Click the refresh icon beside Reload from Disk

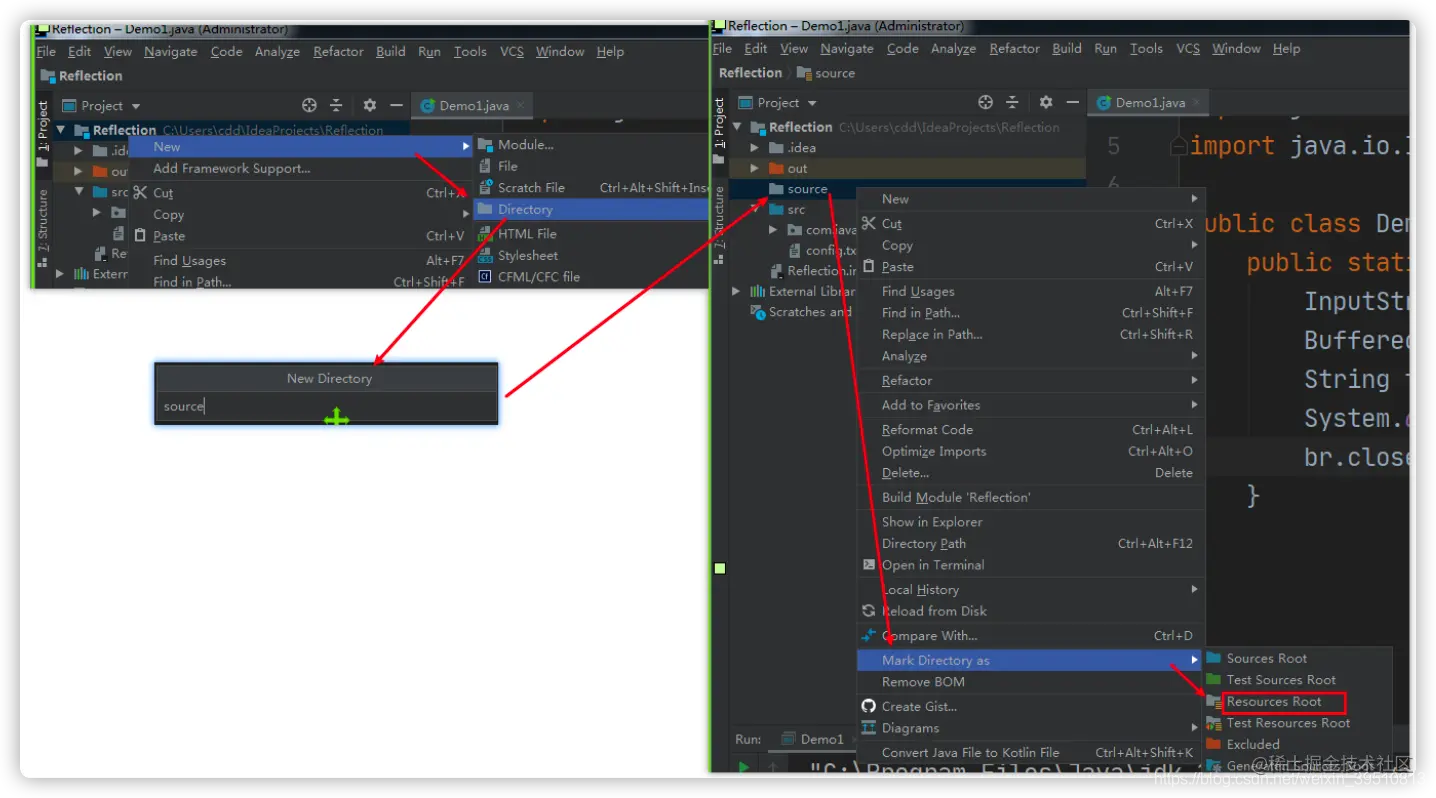point(869,611)
